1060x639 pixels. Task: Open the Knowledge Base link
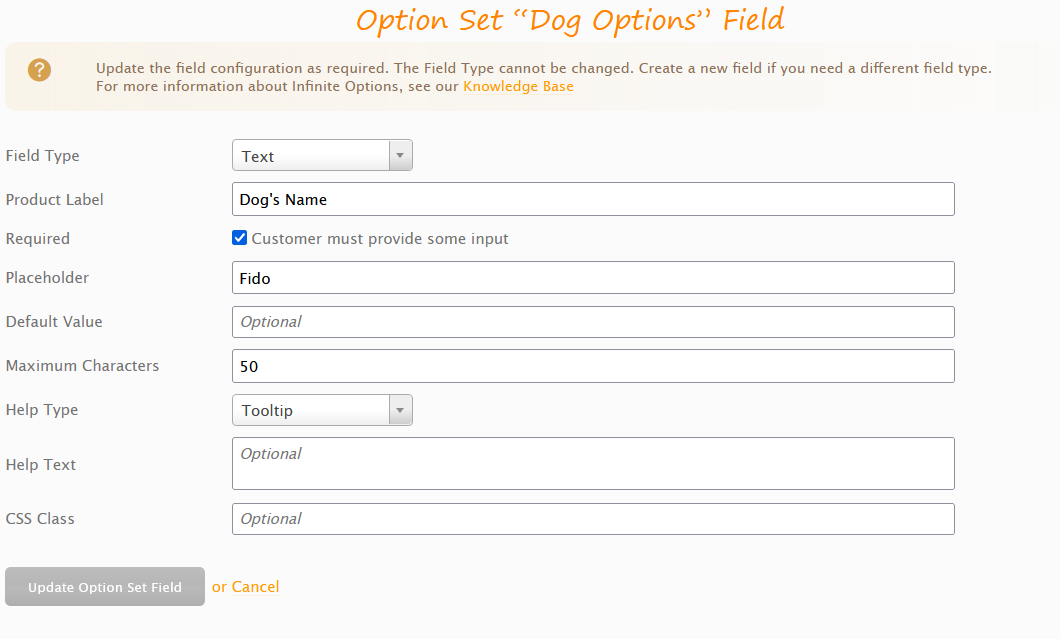tap(518, 87)
